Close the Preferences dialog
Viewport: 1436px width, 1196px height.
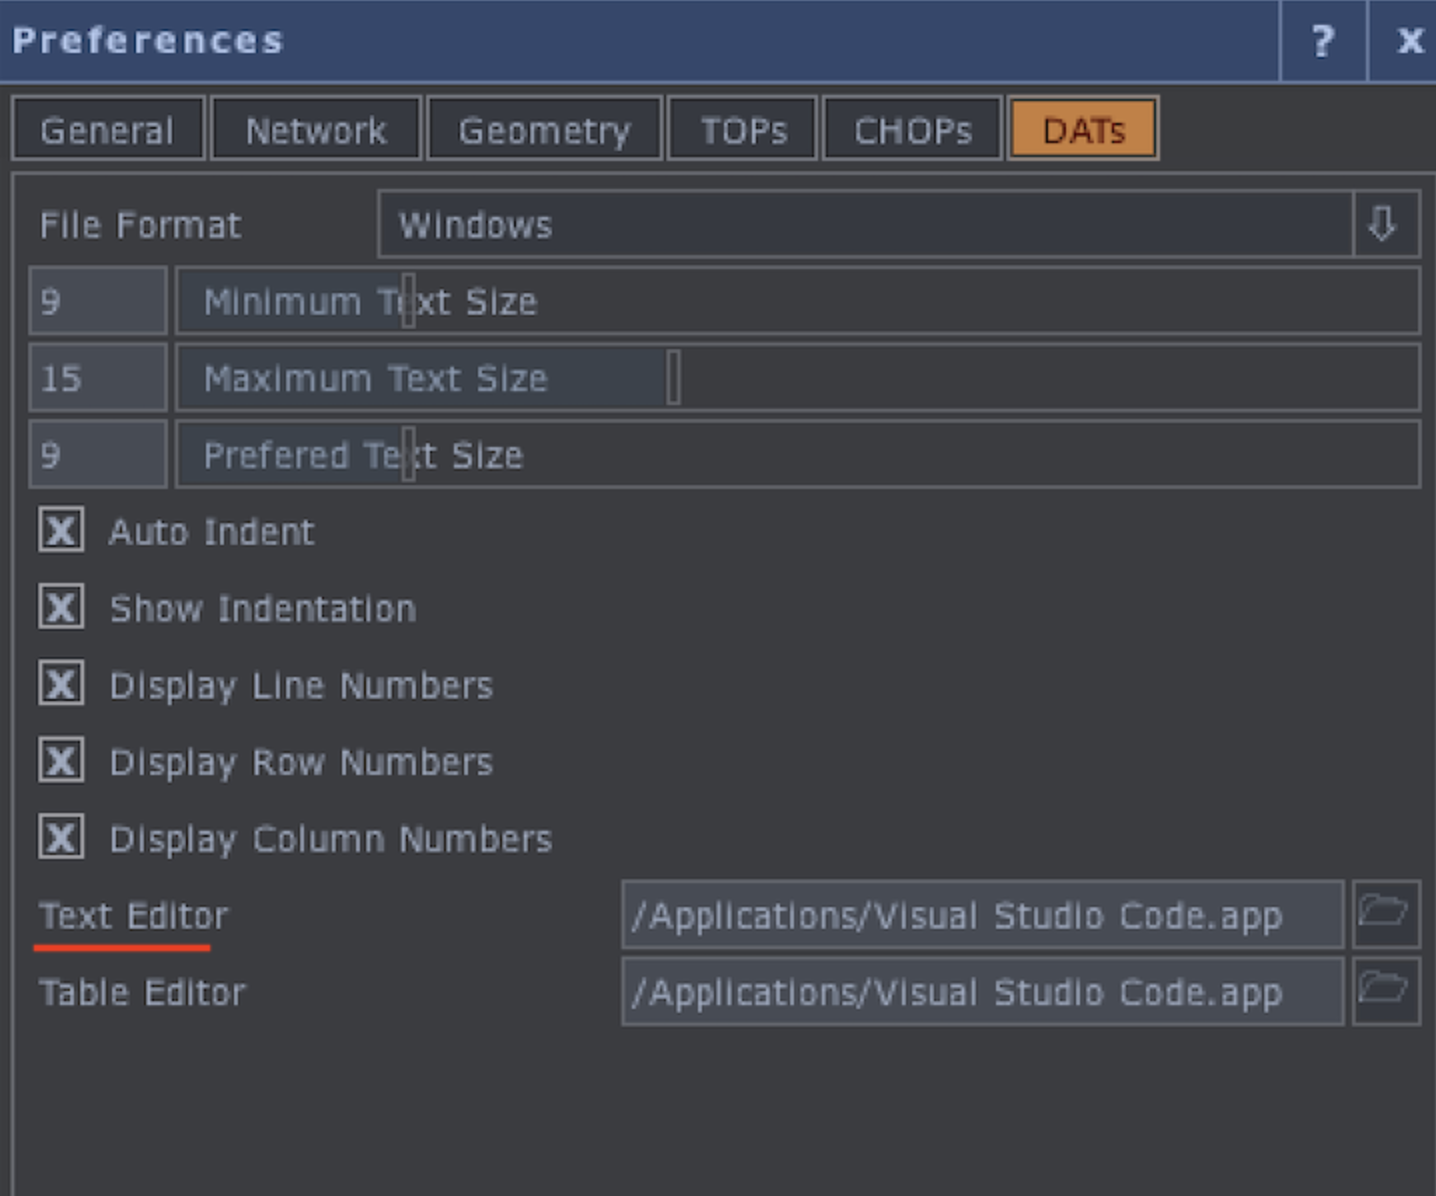[1410, 41]
